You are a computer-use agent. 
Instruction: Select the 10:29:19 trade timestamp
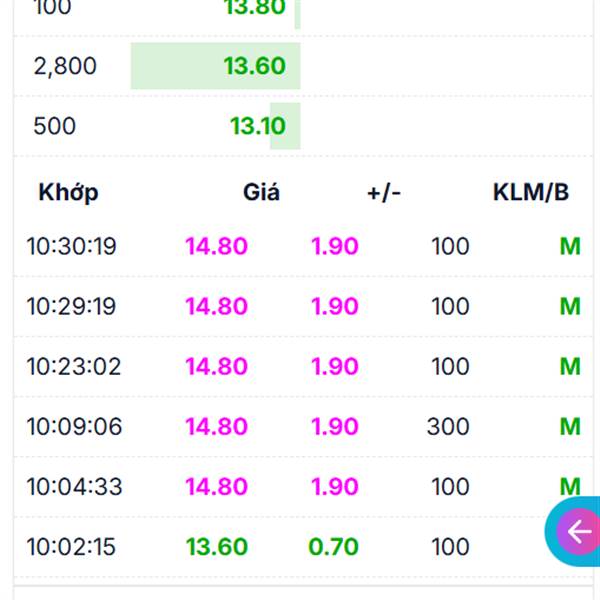[x=74, y=306]
